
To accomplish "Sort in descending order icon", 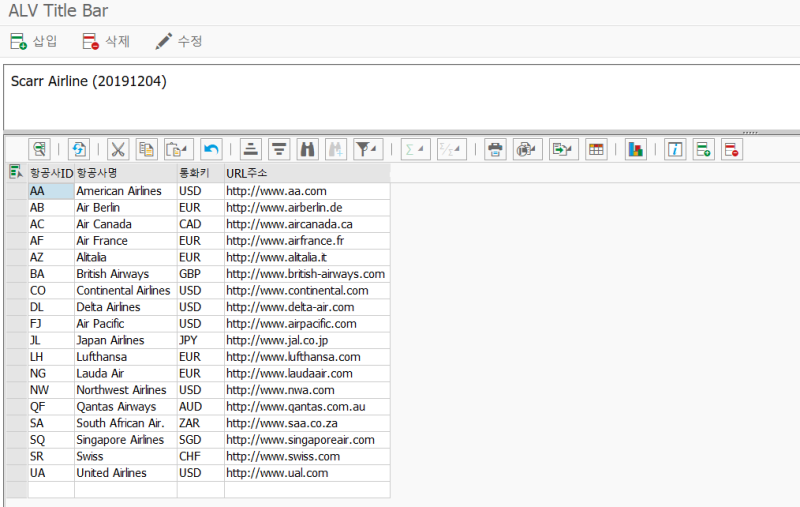I will tap(279, 149).
